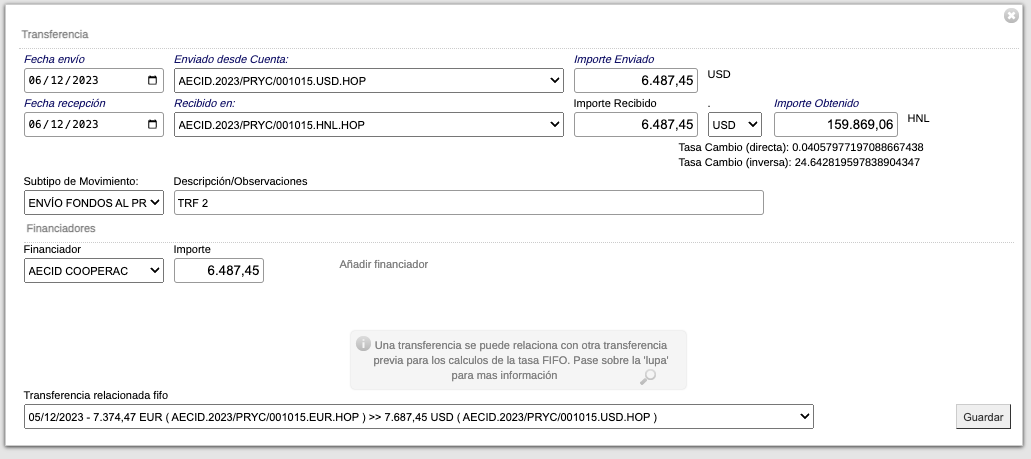The height and width of the screenshot is (459, 1031).
Task: Expand the Recibido en account dropdown
Action: pos(368,125)
